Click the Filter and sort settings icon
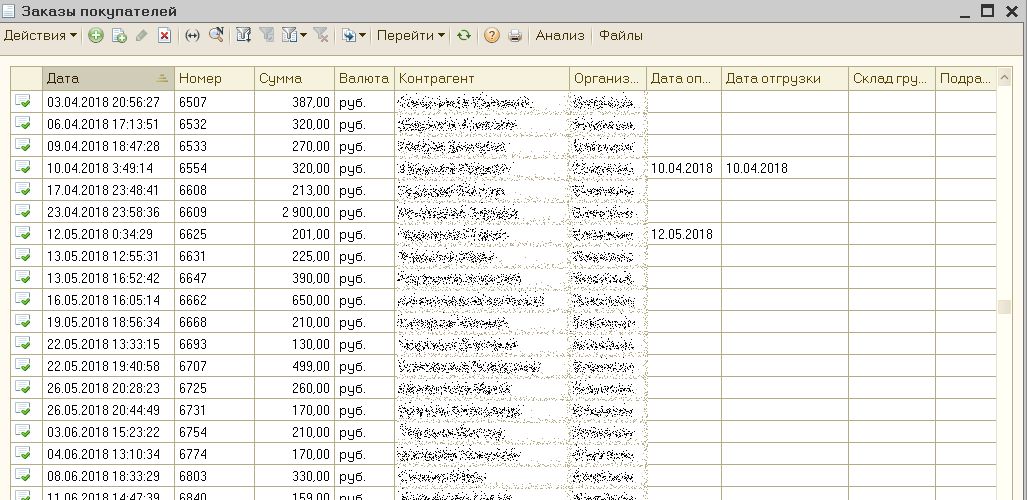 [x=243, y=36]
